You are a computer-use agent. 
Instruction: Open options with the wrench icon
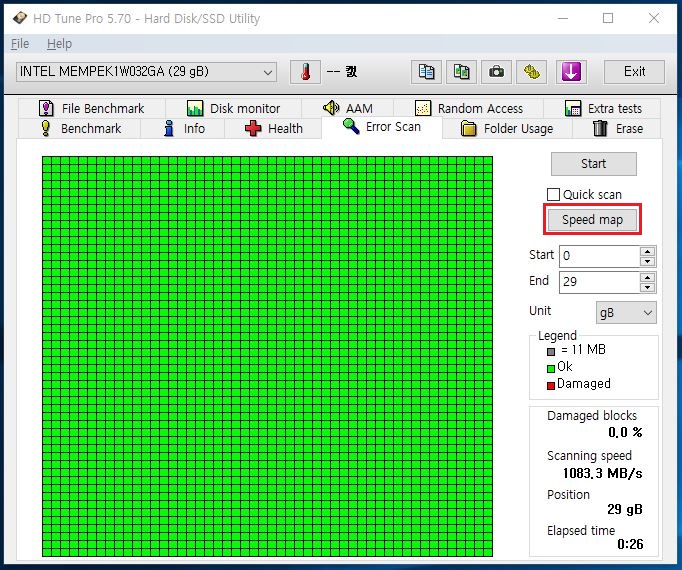coord(531,72)
